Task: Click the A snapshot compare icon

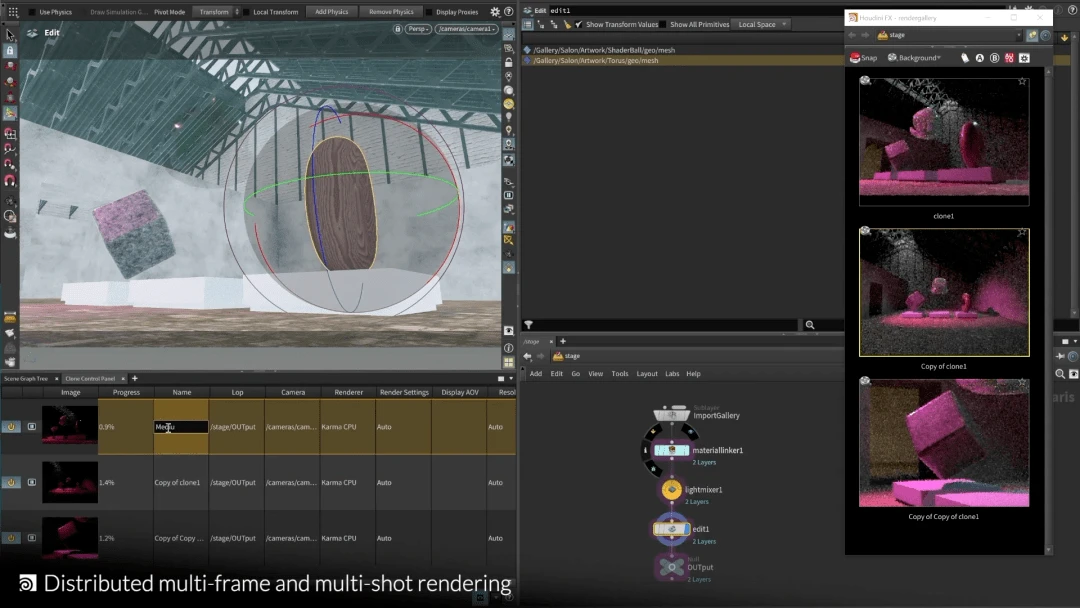Action: pyautogui.click(x=979, y=58)
